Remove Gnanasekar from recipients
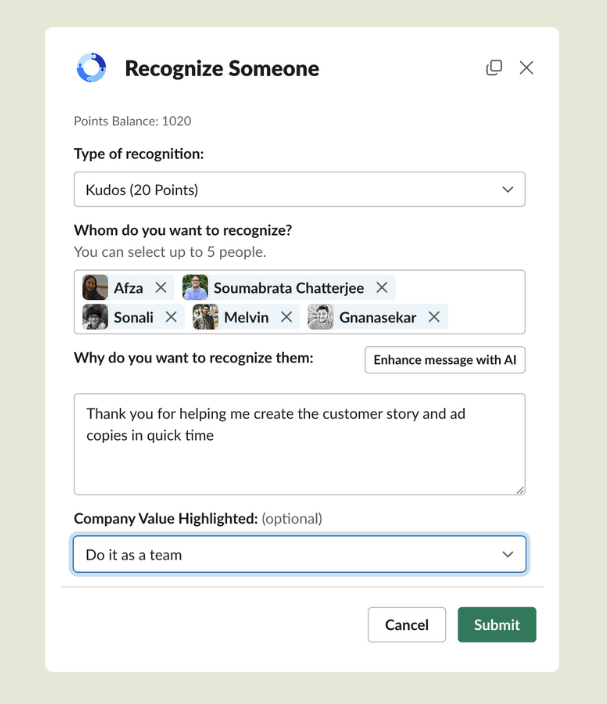This screenshot has width=607, height=704. point(434,317)
